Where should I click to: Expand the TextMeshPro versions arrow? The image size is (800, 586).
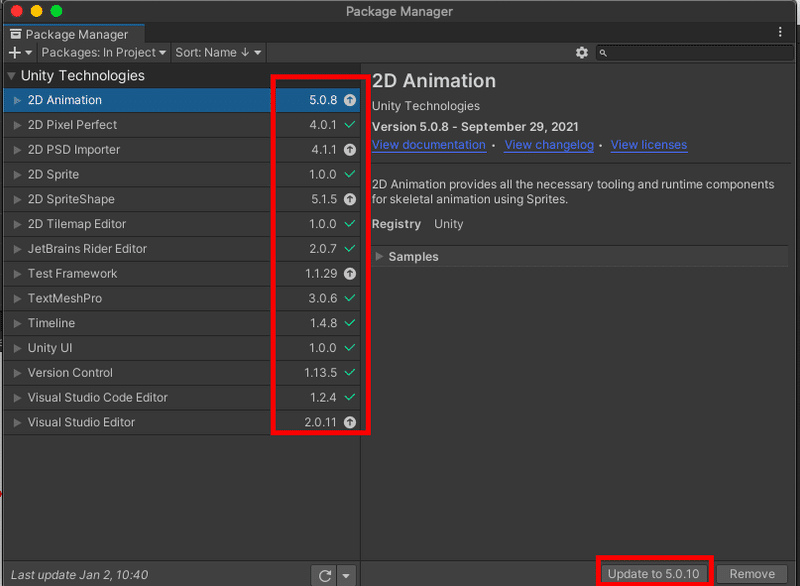17,298
